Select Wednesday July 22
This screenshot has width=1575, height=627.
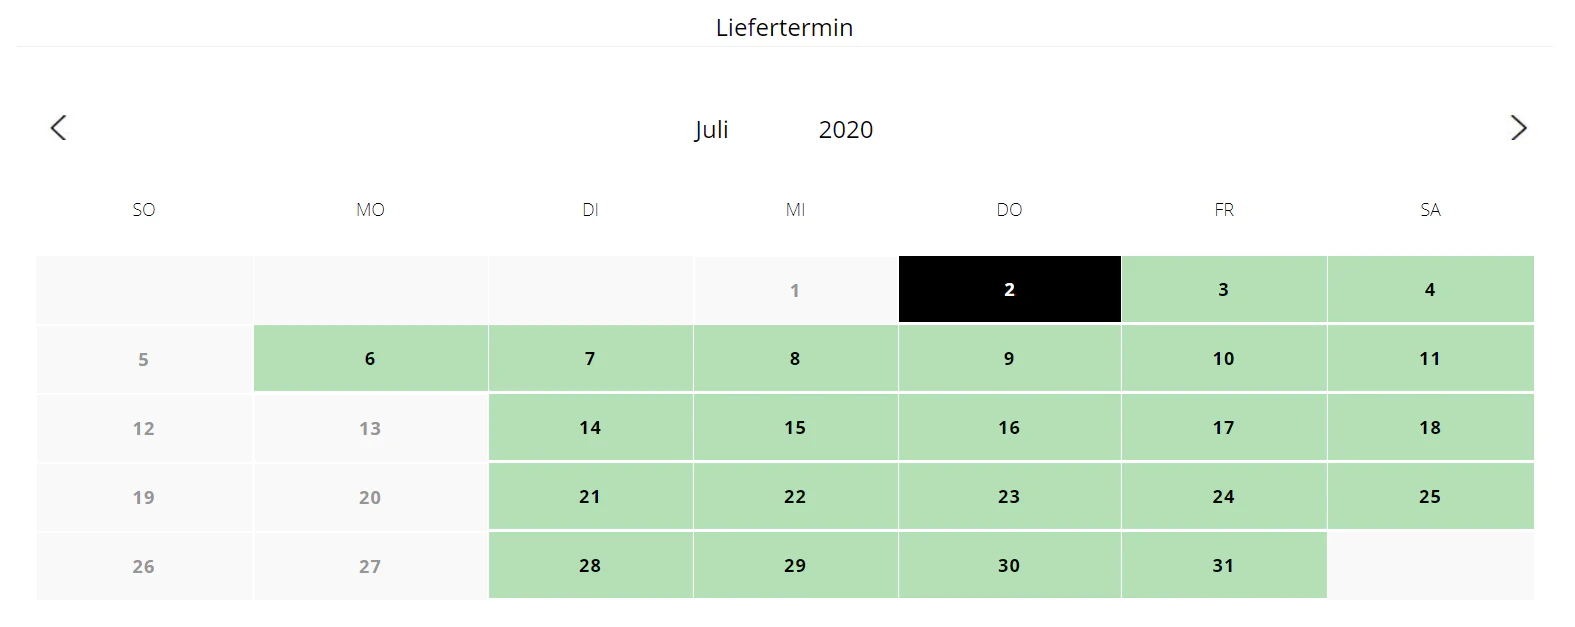point(795,496)
